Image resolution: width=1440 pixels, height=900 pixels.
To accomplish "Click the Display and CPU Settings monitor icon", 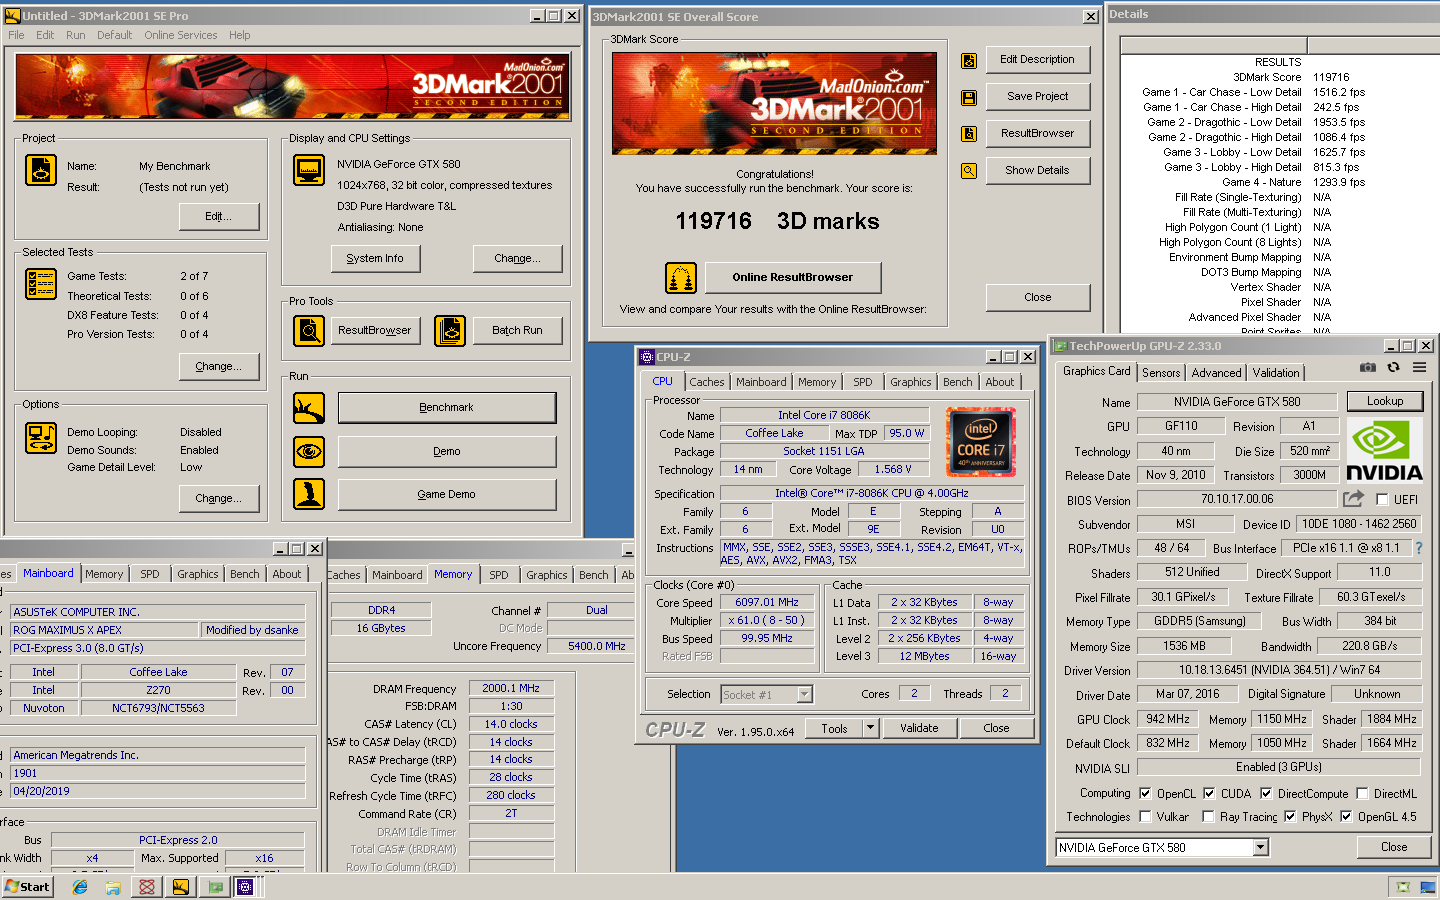I will [309, 170].
